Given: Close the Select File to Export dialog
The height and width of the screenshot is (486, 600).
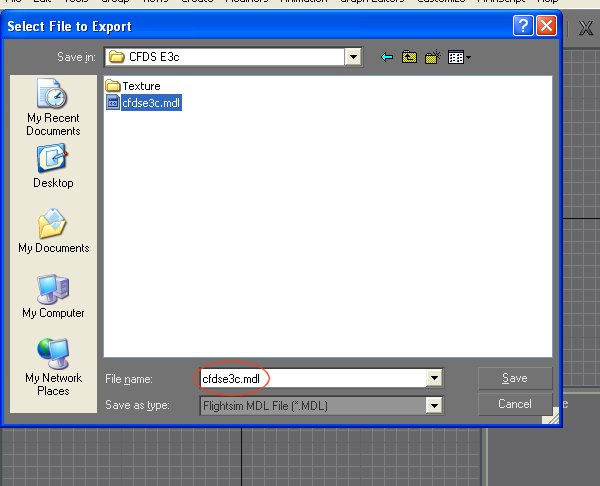Looking at the screenshot, I should [546, 26].
